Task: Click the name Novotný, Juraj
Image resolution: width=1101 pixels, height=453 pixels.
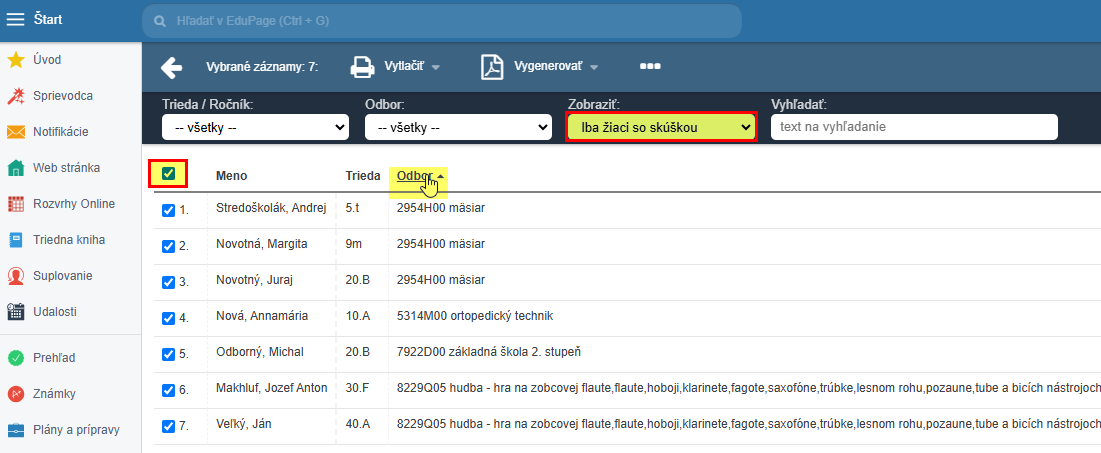Action: point(254,280)
